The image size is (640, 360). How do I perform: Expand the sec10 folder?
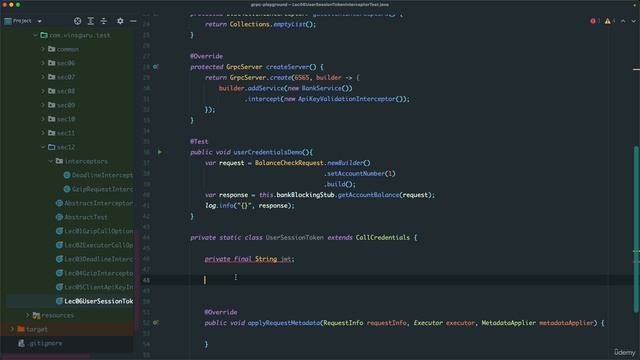click(x=43, y=119)
